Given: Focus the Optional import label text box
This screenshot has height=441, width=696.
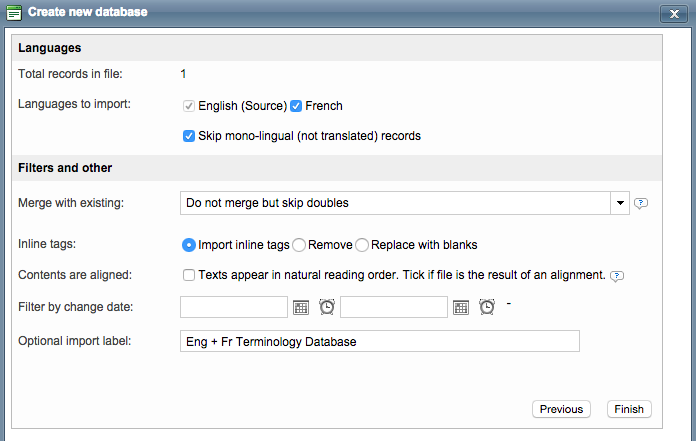Looking at the screenshot, I should pyautogui.click(x=379, y=342).
